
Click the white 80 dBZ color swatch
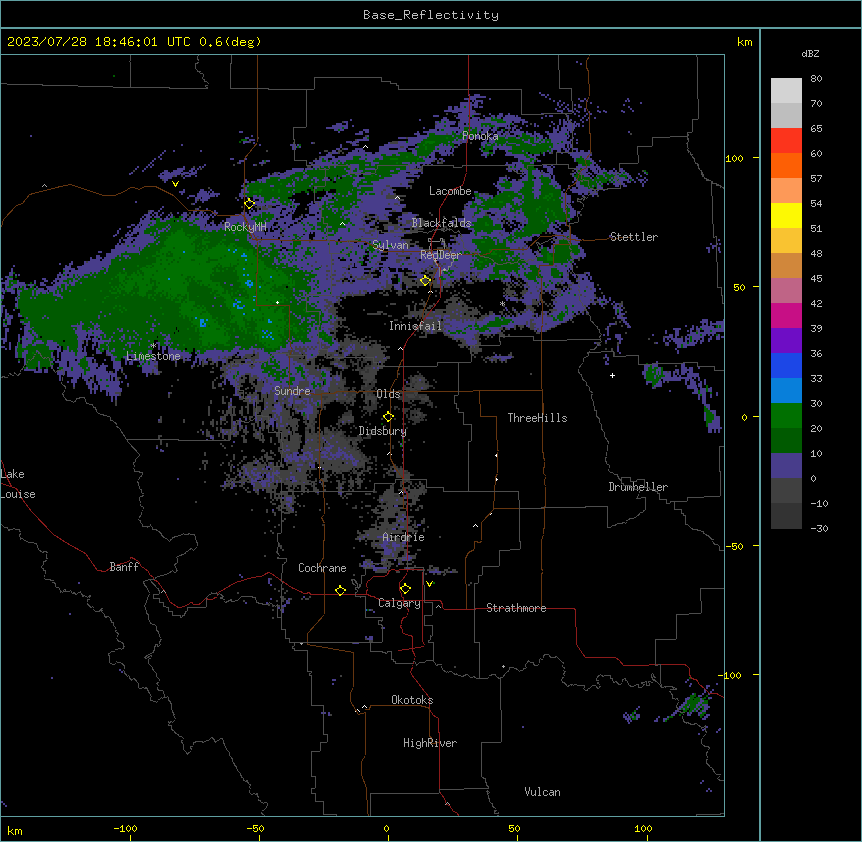click(x=786, y=91)
